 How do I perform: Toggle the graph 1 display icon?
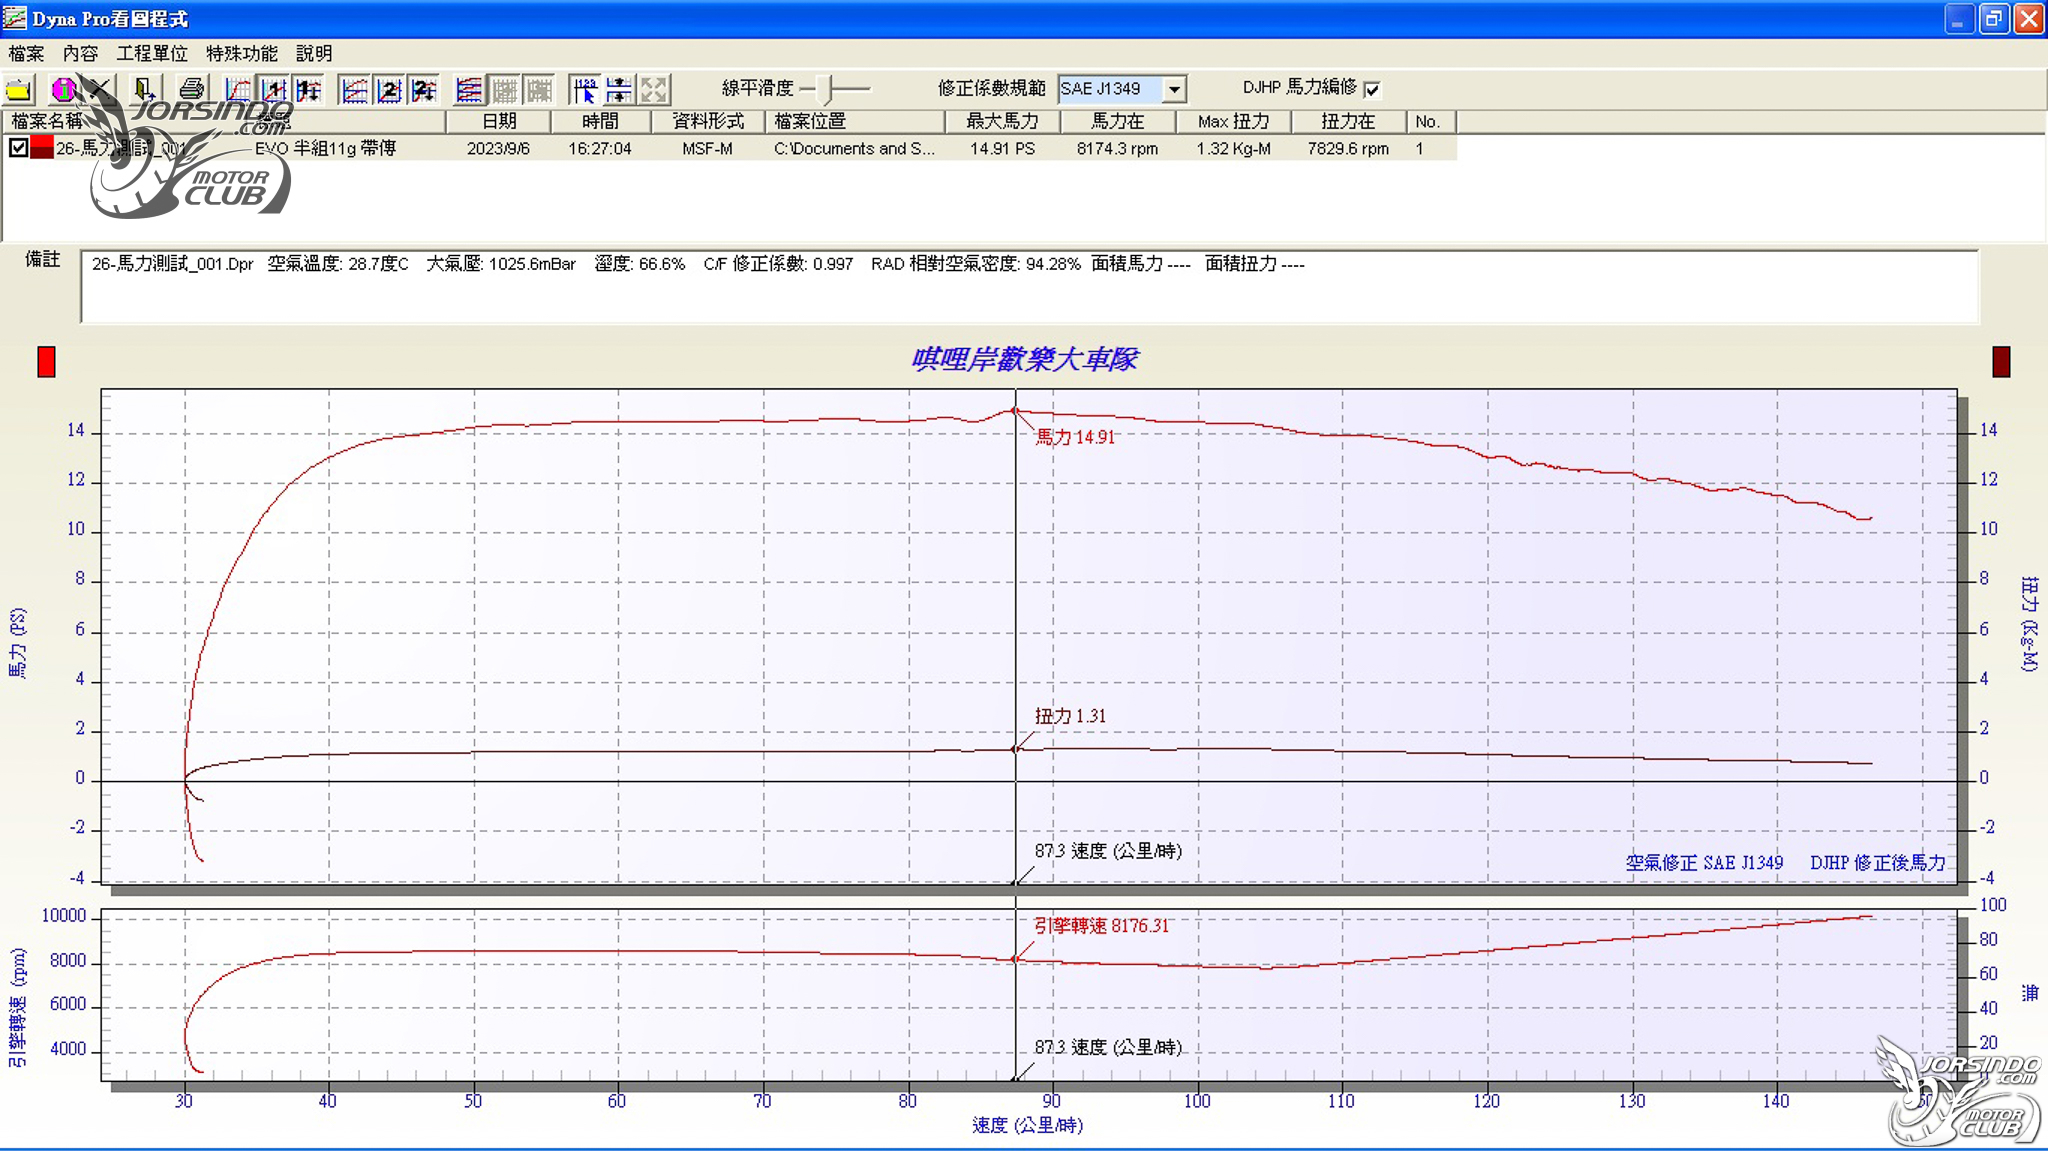point(273,90)
